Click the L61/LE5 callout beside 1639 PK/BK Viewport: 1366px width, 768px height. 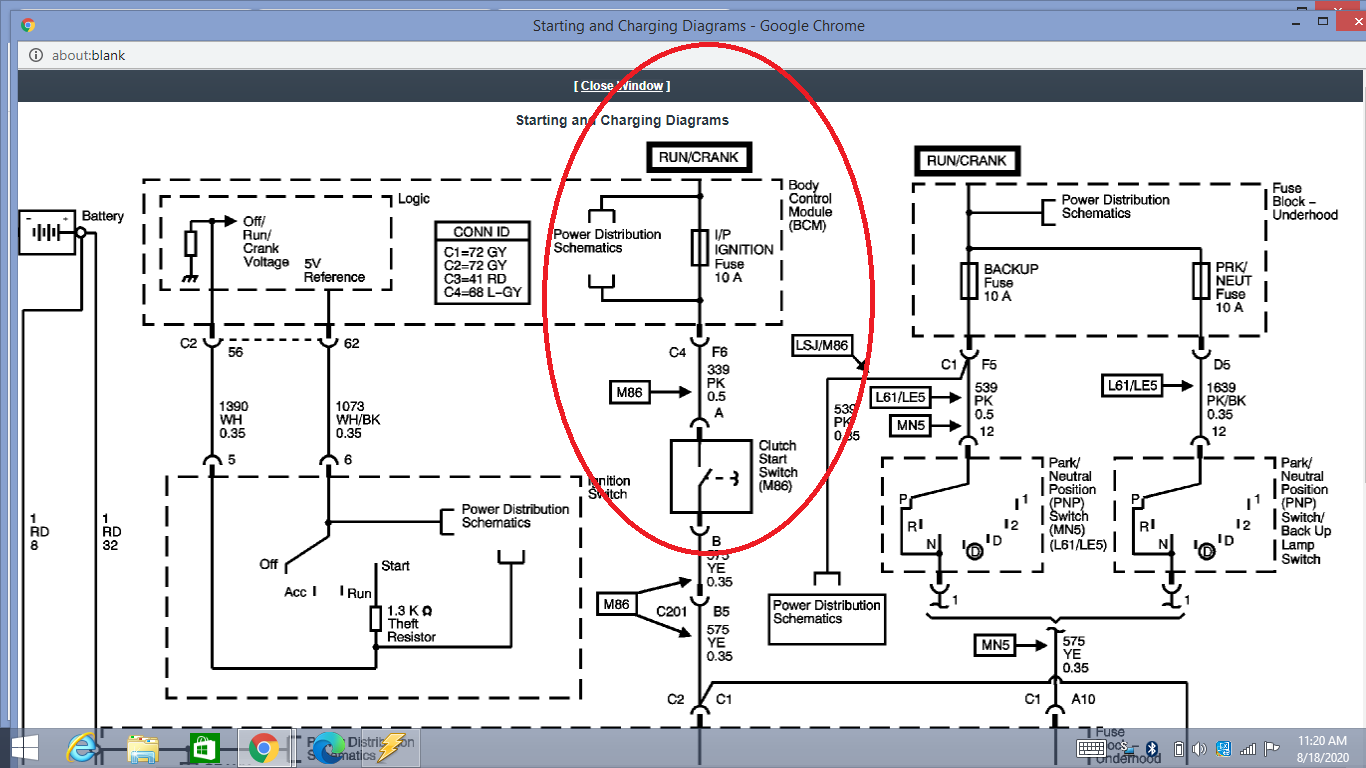coord(1133,385)
